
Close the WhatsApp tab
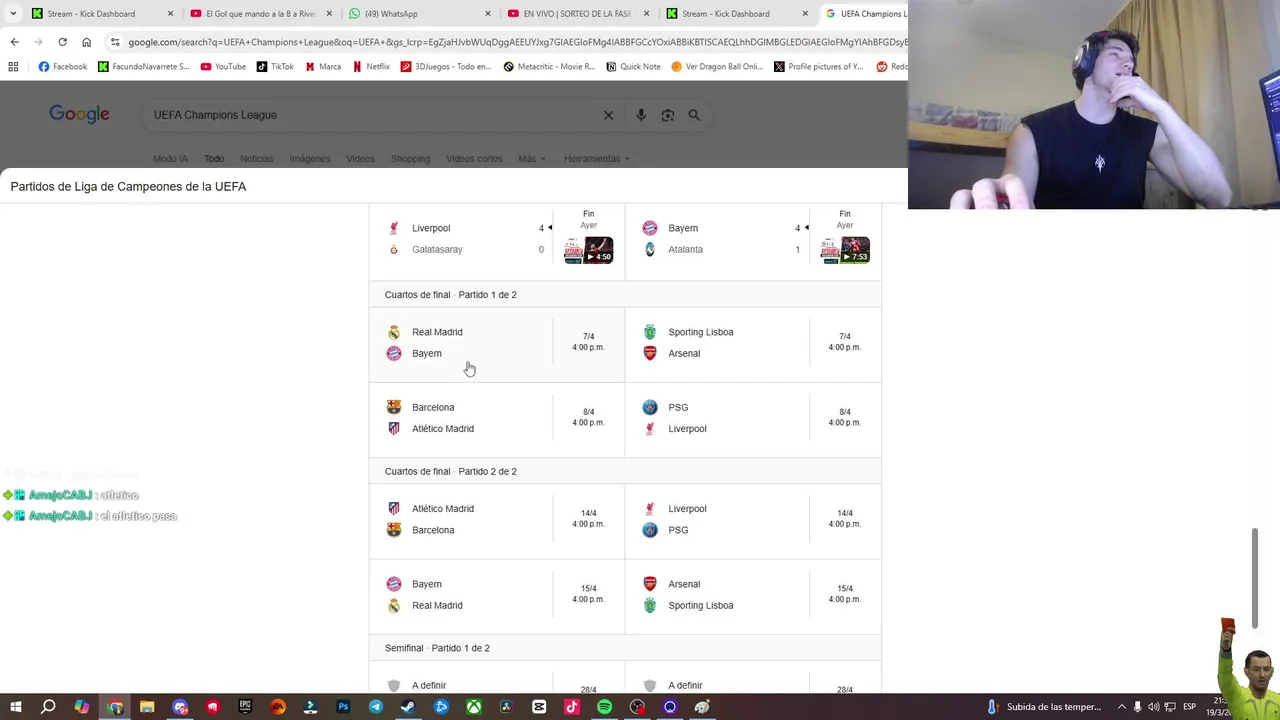[488, 14]
